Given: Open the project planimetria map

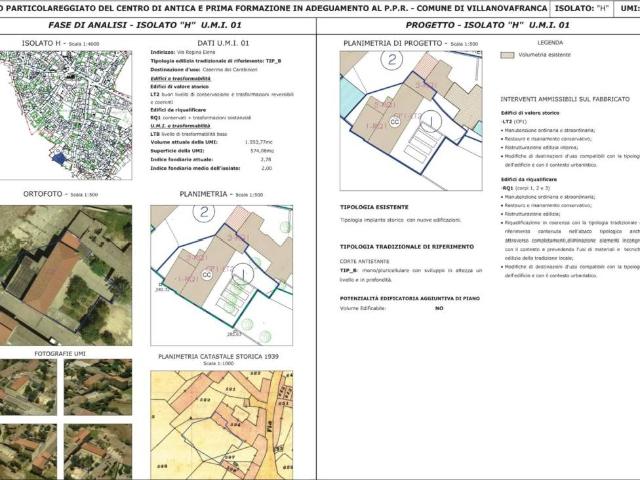Looking at the screenshot, I should (411, 120).
